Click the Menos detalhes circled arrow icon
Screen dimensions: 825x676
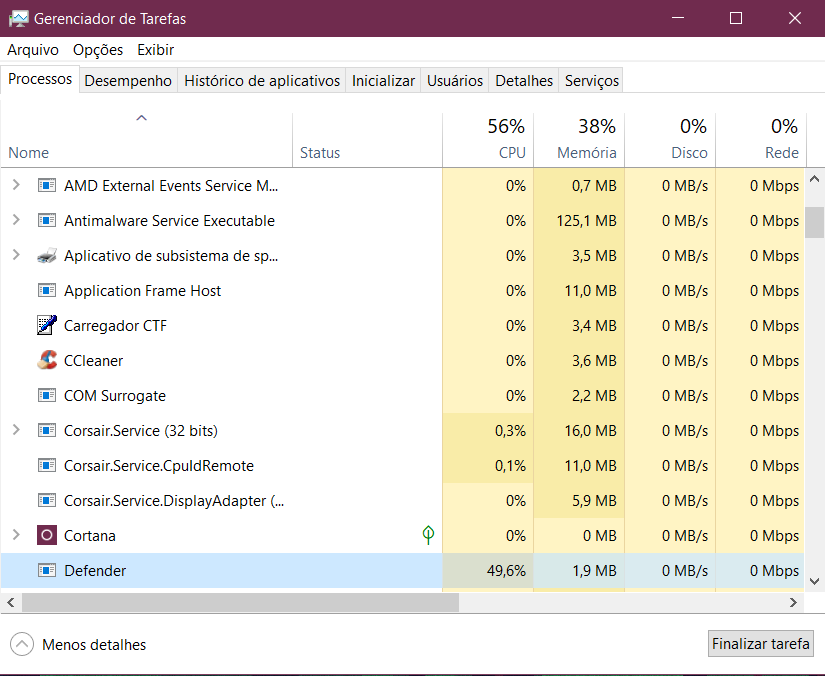click(x=22, y=644)
